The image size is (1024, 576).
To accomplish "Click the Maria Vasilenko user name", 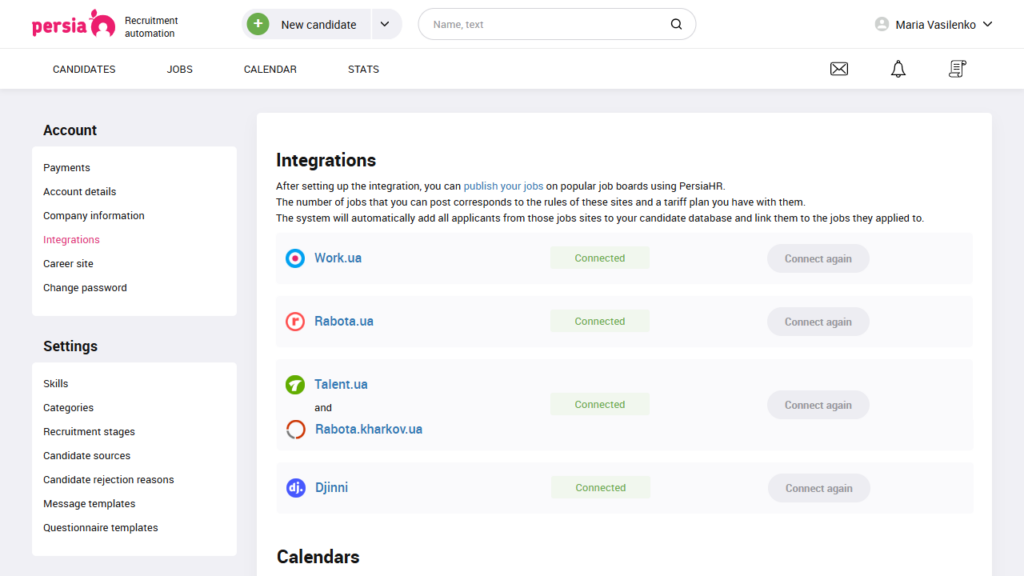I will tap(935, 25).
